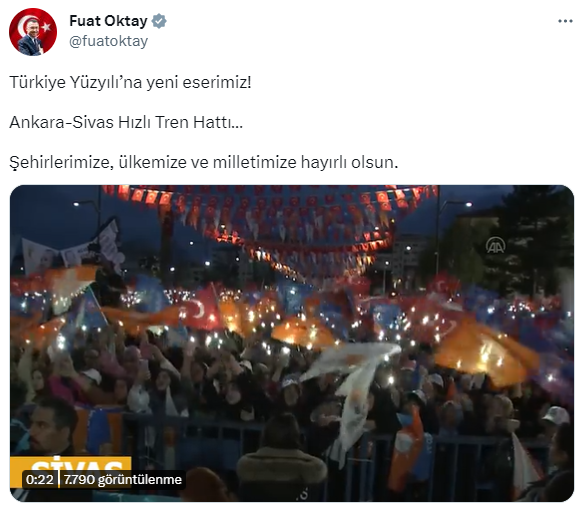The image size is (578, 512).
Task: Click the 0:22 video duration label
Action: [x=40, y=479]
